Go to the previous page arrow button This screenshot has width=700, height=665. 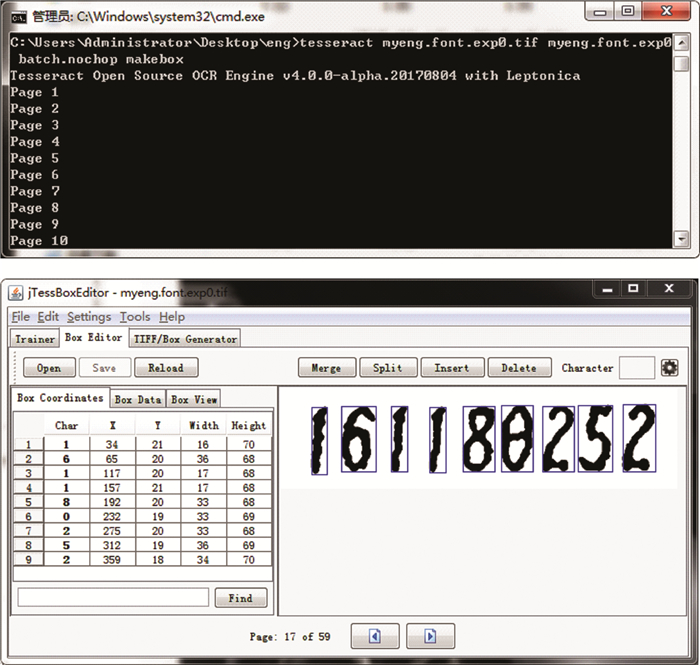coord(375,636)
